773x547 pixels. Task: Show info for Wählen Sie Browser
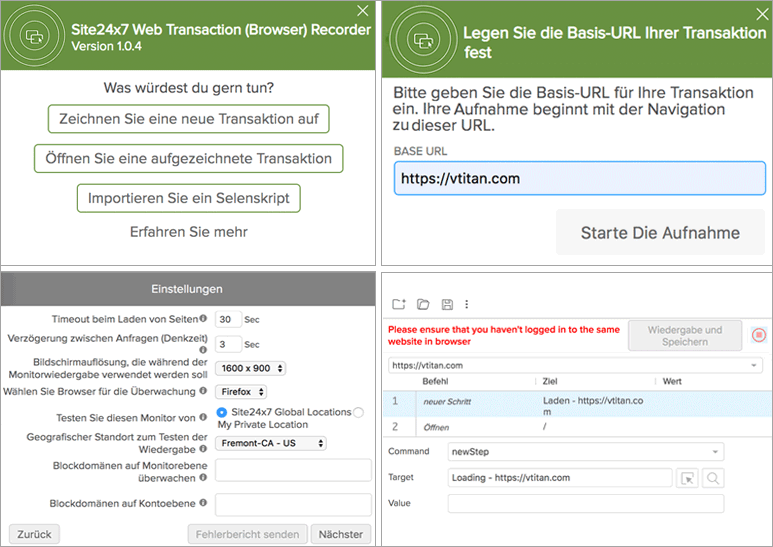(203, 391)
